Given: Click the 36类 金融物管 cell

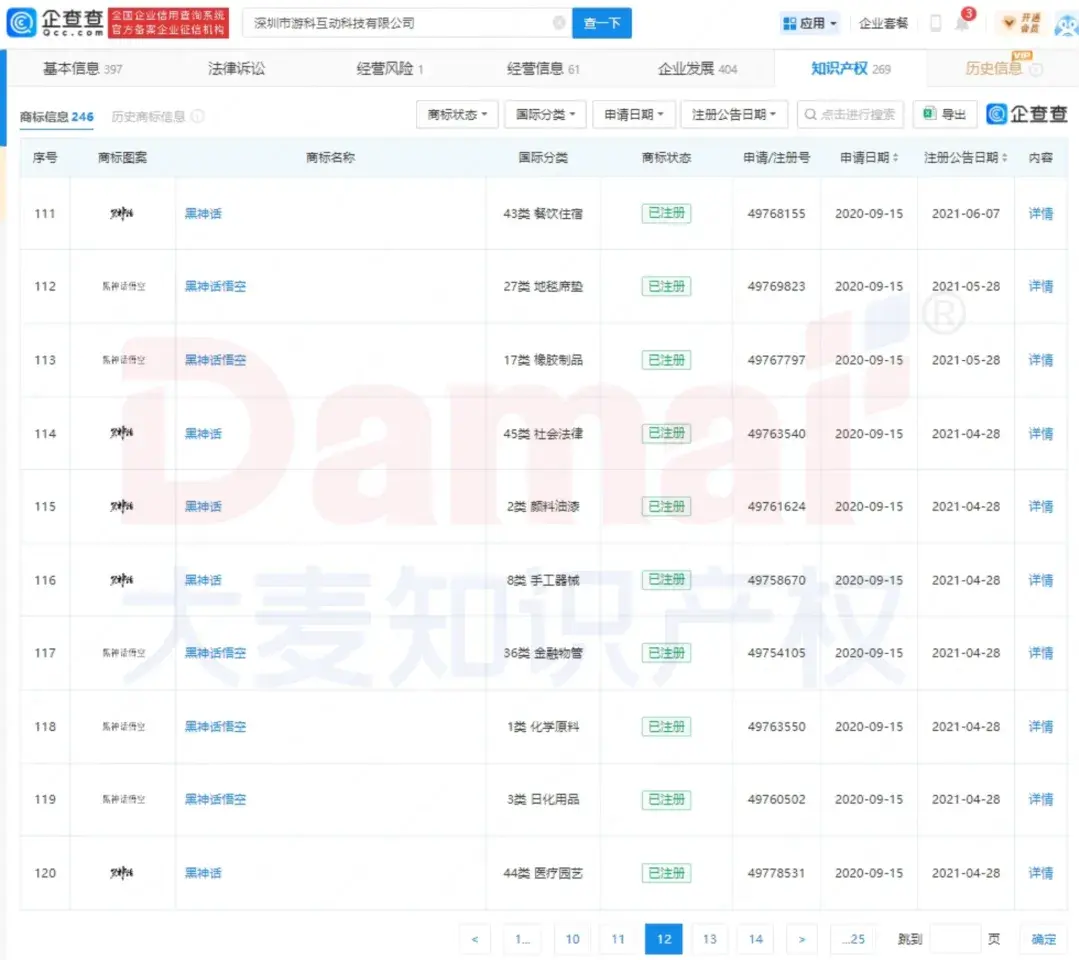Looking at the screenshot, I should (543, 653).
